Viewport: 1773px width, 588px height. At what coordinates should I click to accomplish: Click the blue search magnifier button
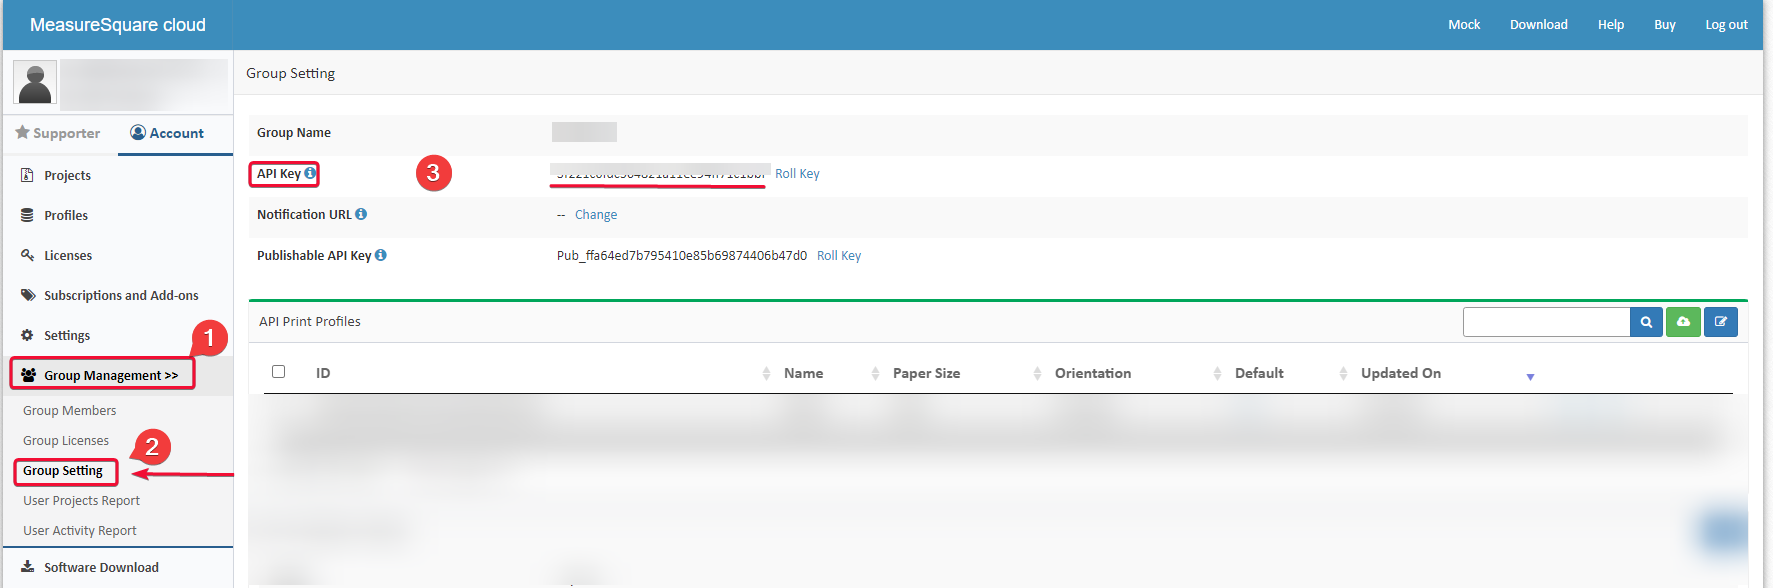point(1646,322)
